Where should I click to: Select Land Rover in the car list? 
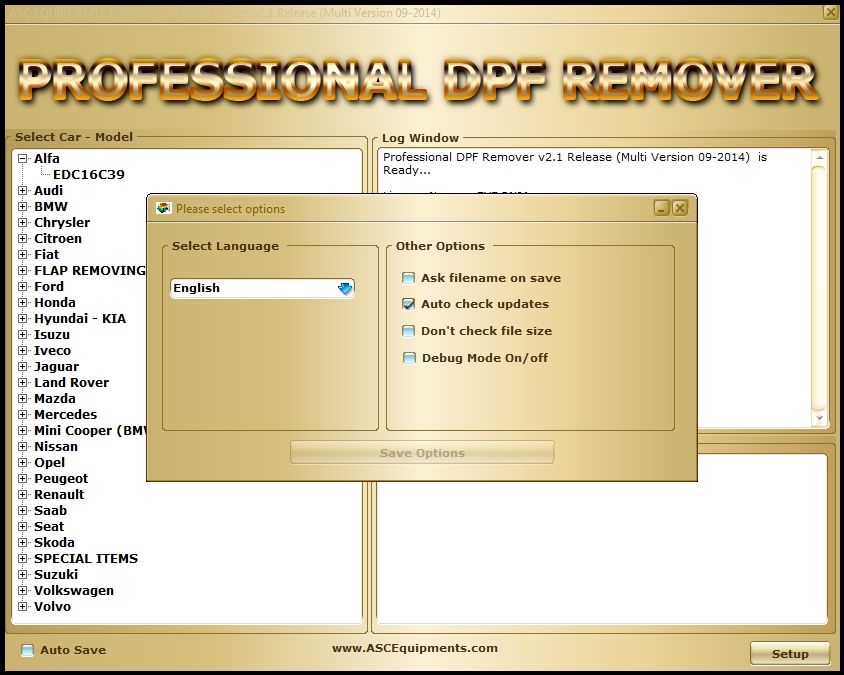point(72,383)
